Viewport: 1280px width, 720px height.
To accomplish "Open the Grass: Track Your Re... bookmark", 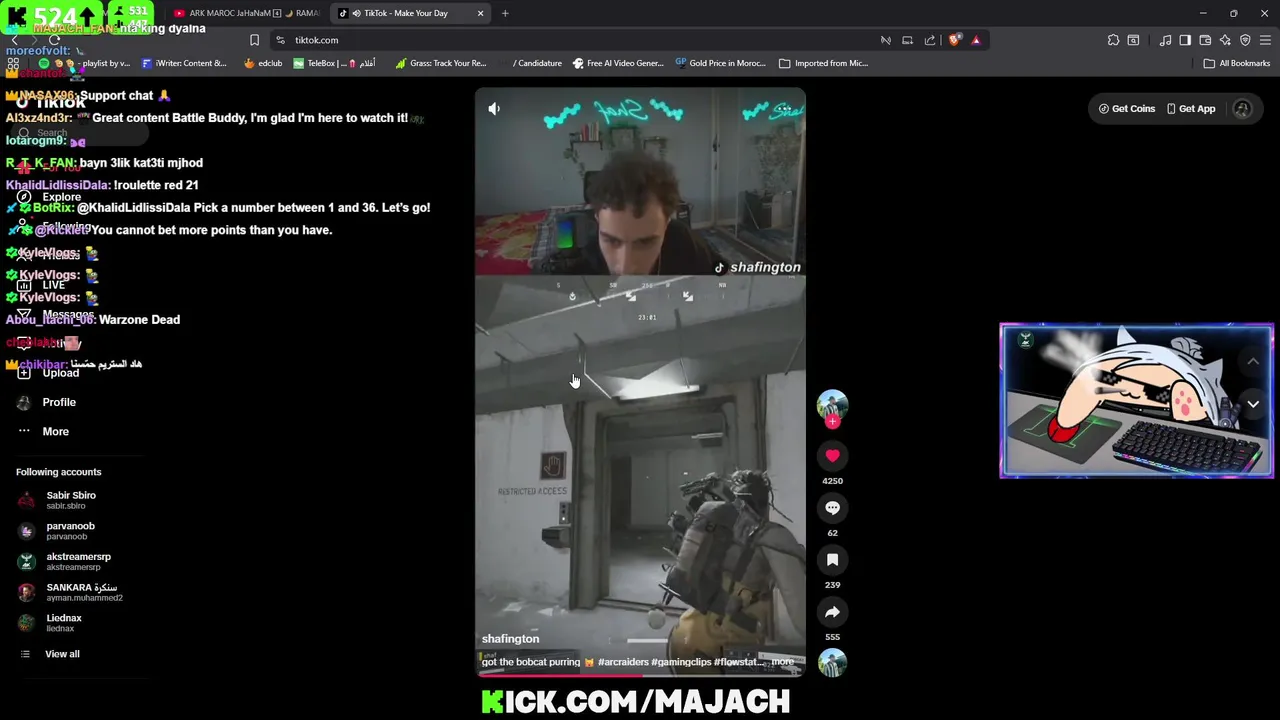I will click(440, 63).
